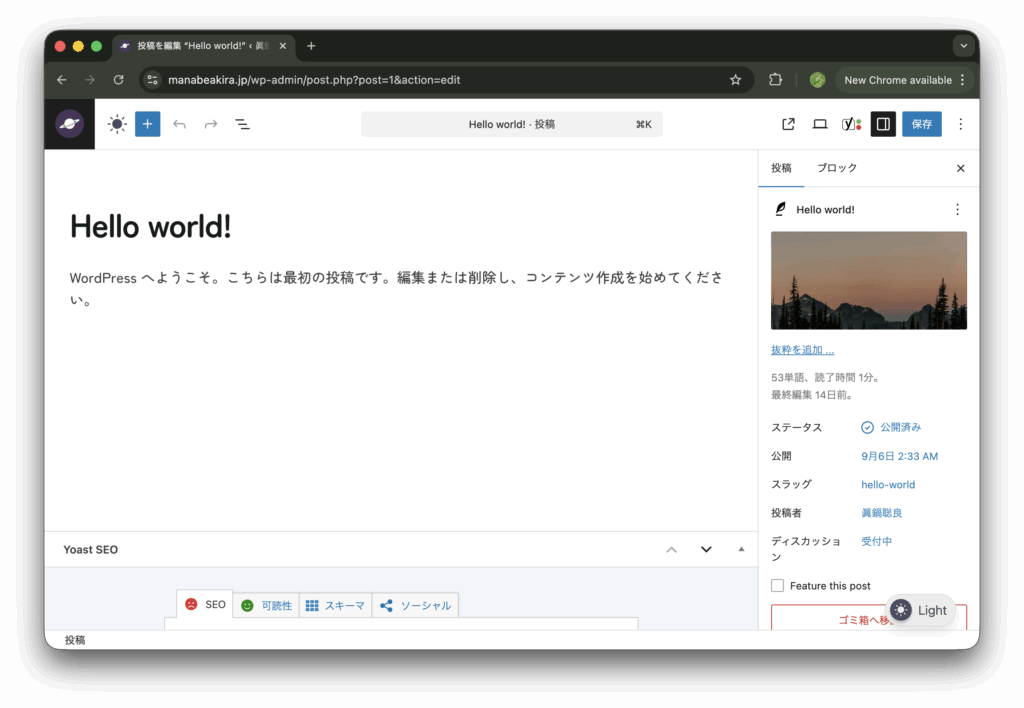The image size is (1024, 708).
Task: Click the featured mountain sunset image
Action: pos(868,280)
